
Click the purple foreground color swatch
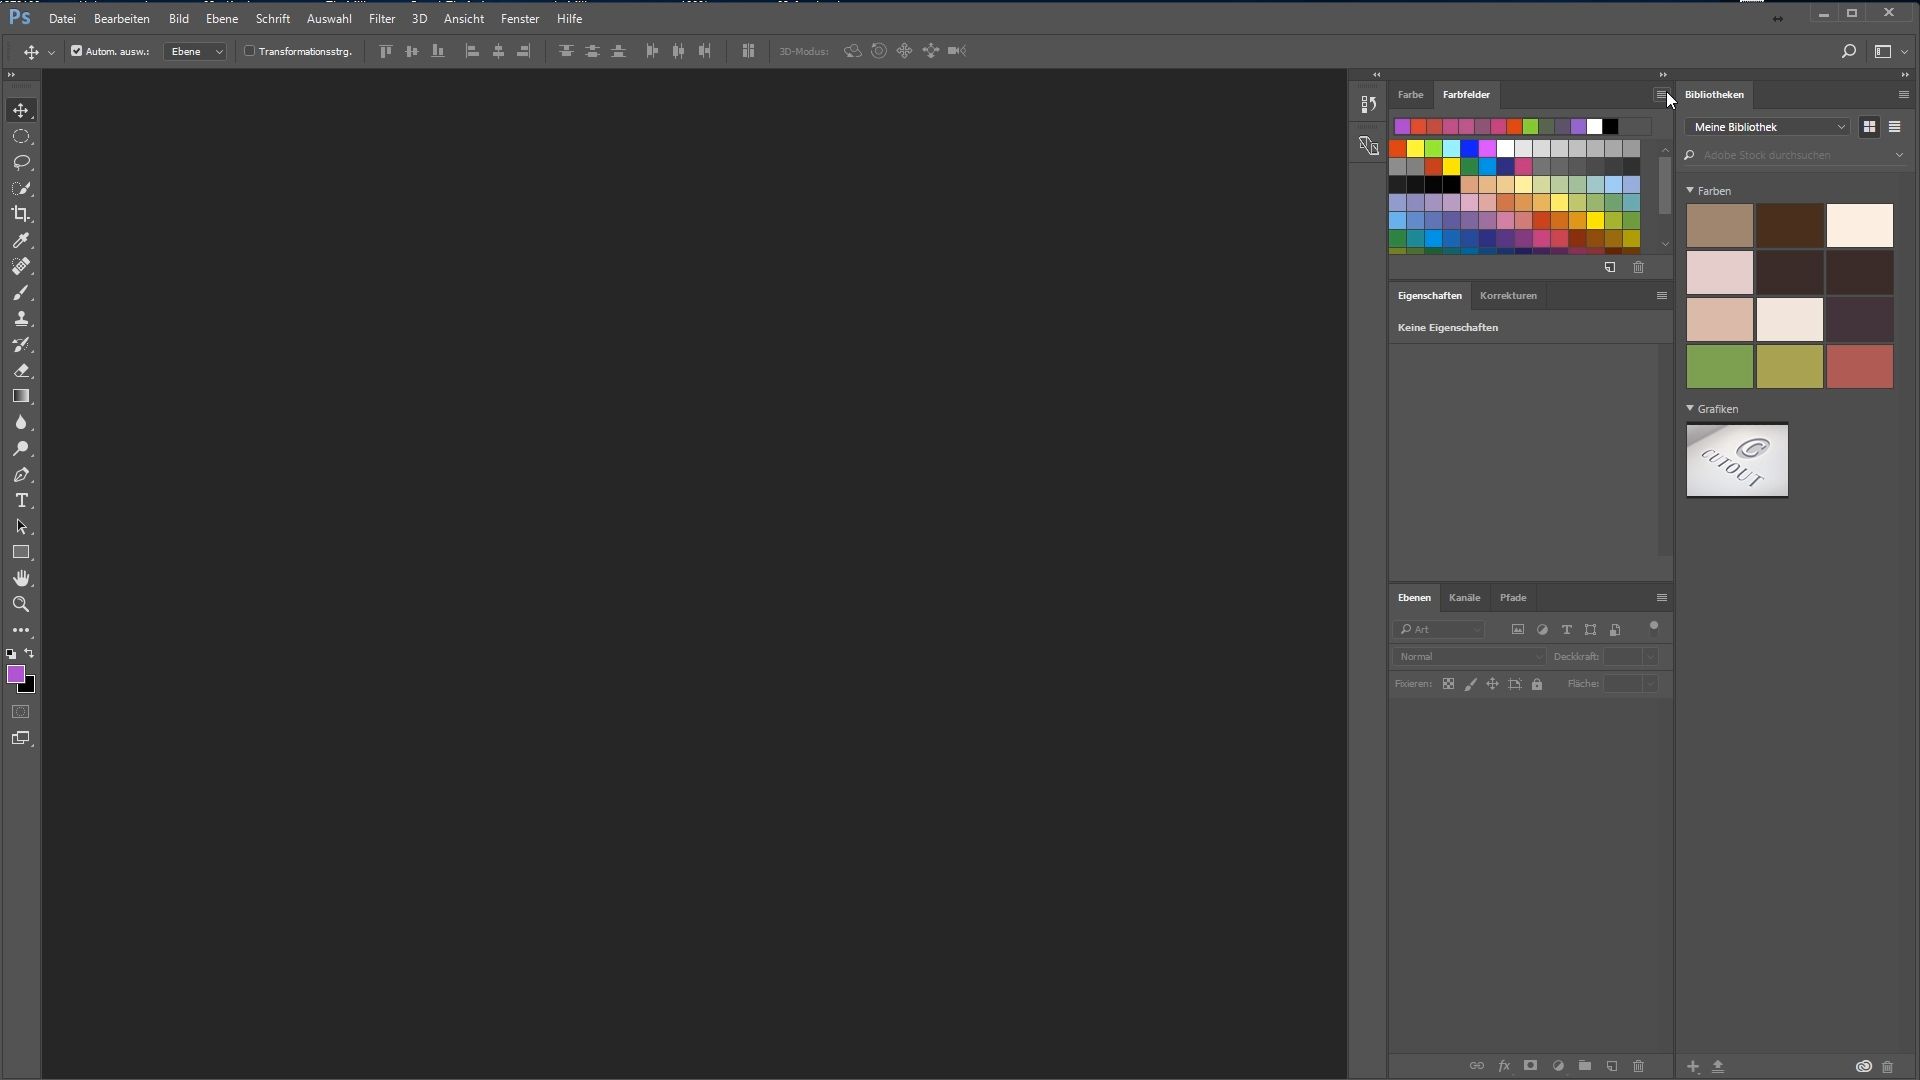coord(15,675)
